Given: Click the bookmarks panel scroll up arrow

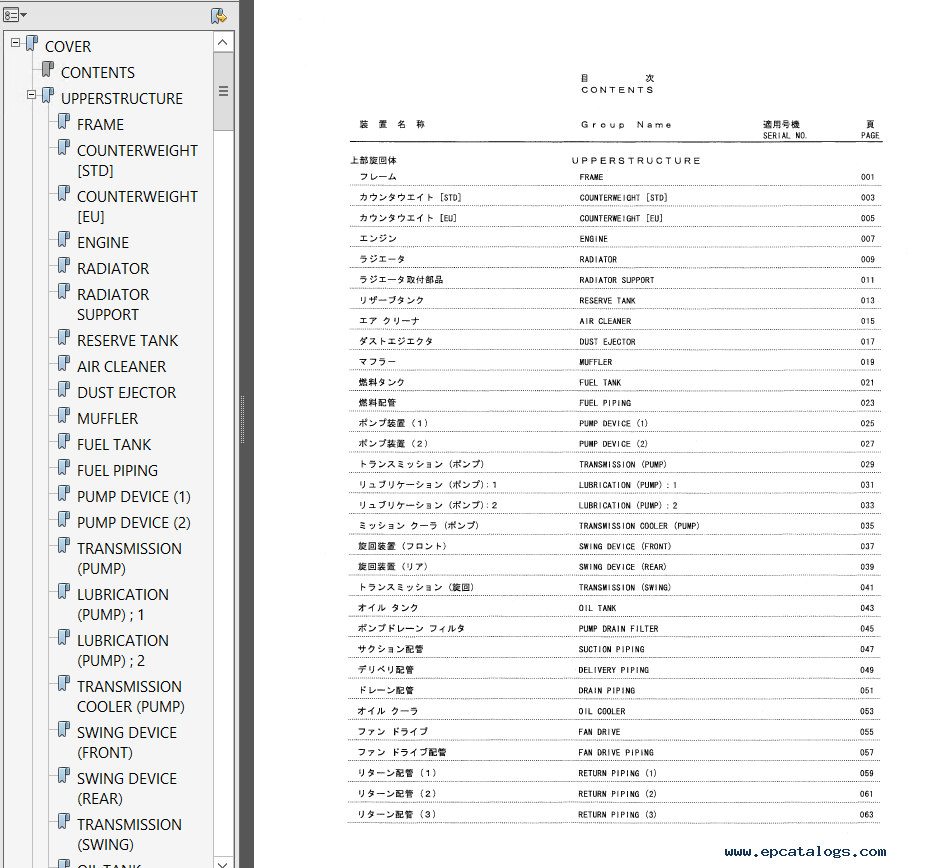Looking at the screenshot, I should [223, 42].
